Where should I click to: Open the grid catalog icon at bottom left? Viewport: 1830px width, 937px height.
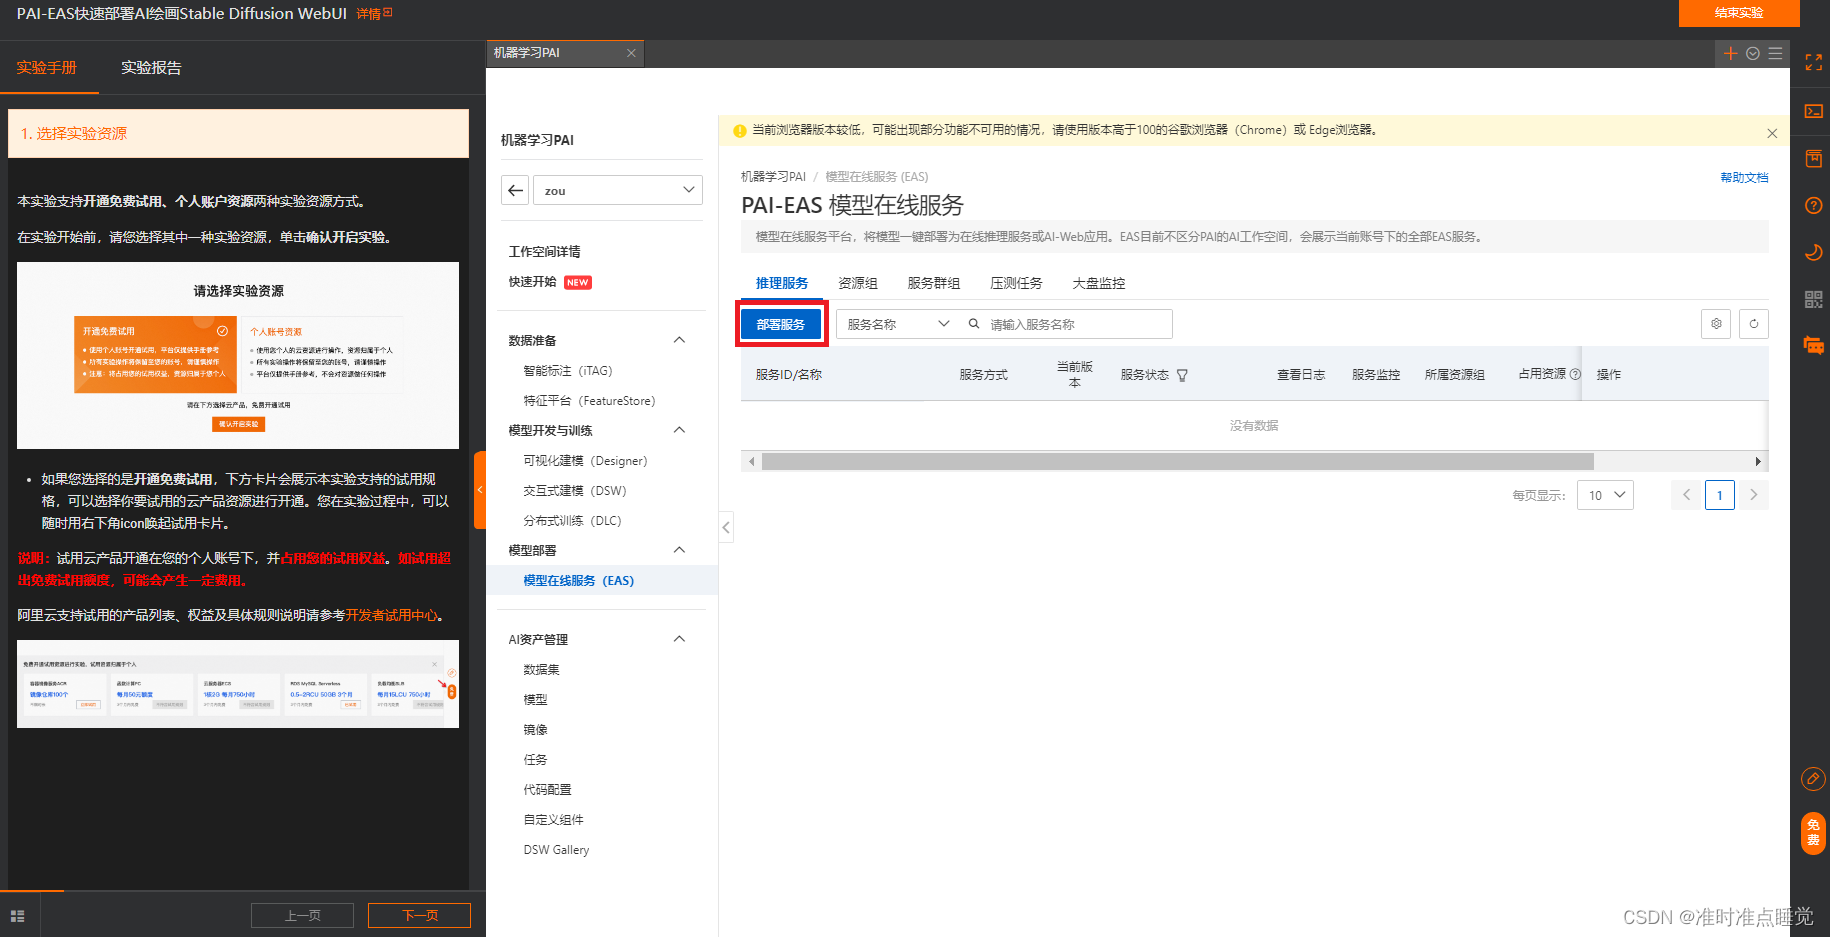[17, 915]
